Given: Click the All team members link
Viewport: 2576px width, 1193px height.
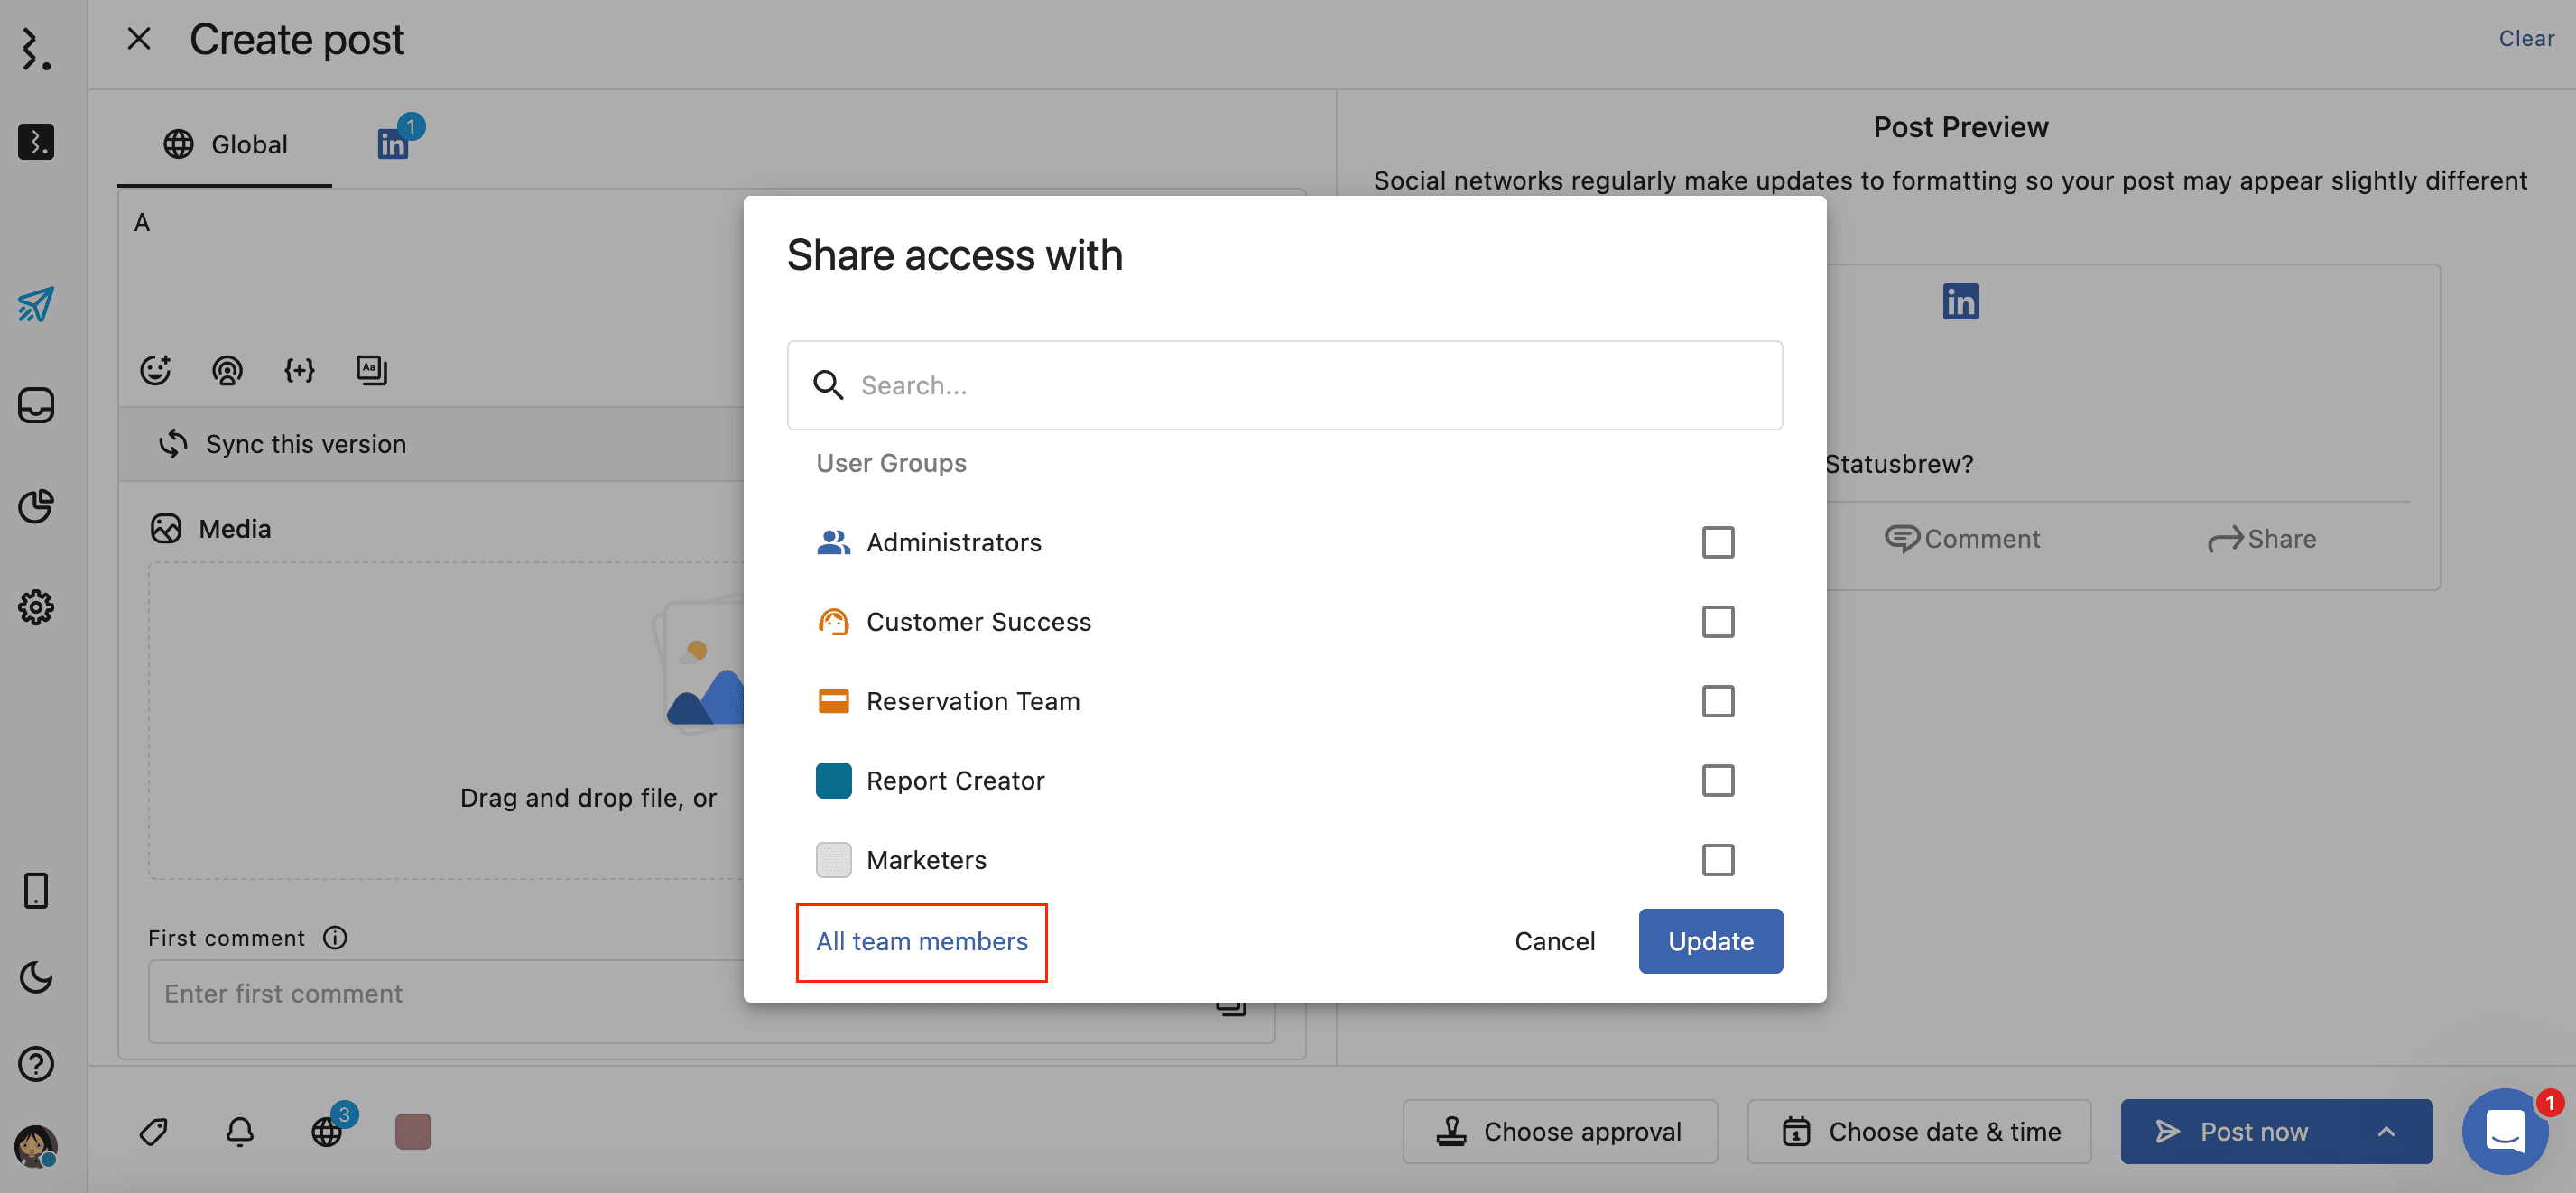Looking at the screenshot, I should pyautogui.click(x=921, y=941).
